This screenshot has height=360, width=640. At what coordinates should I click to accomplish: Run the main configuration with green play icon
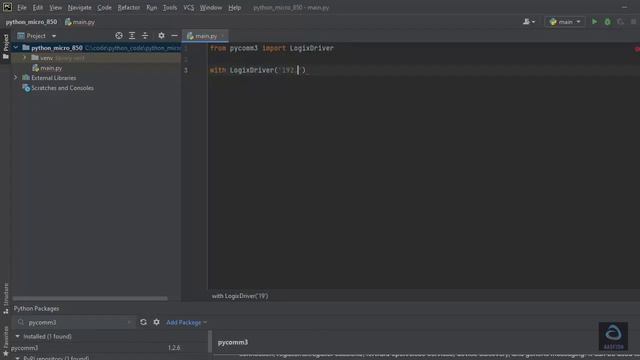(x=594, y=22)
